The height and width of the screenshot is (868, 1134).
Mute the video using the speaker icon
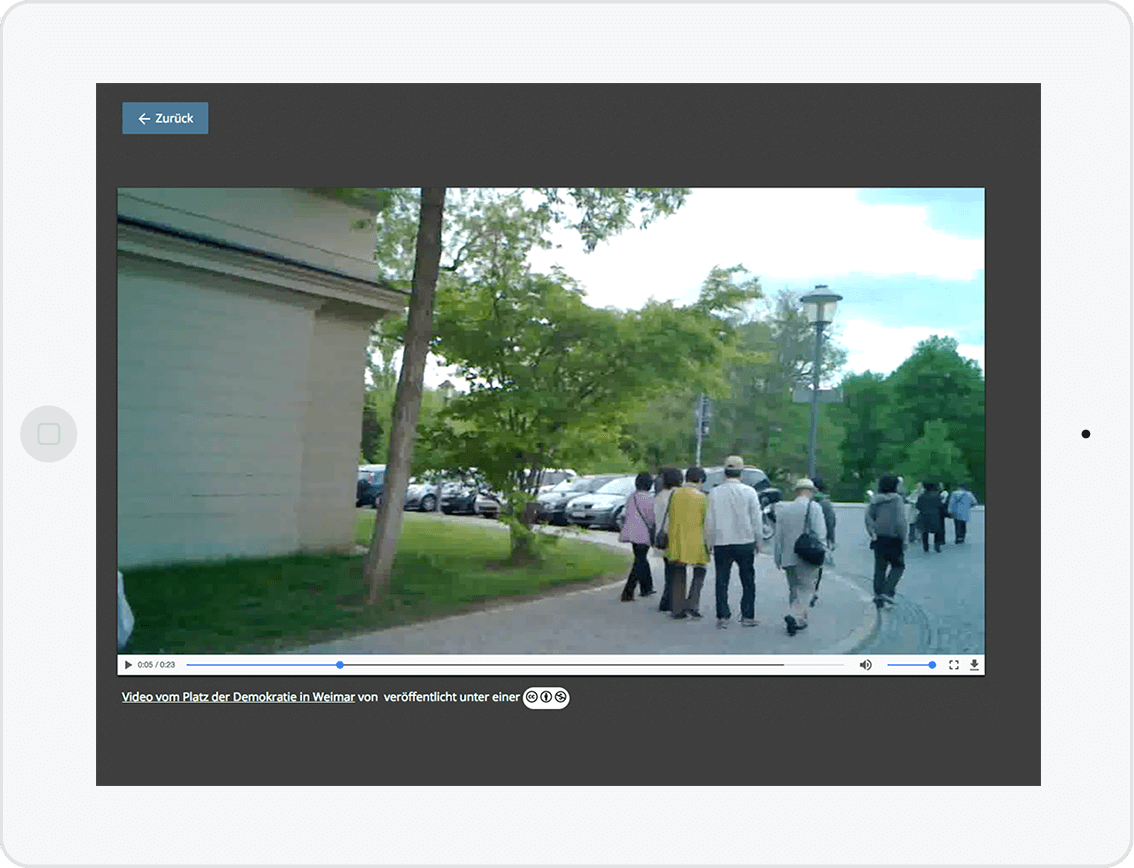865,665
